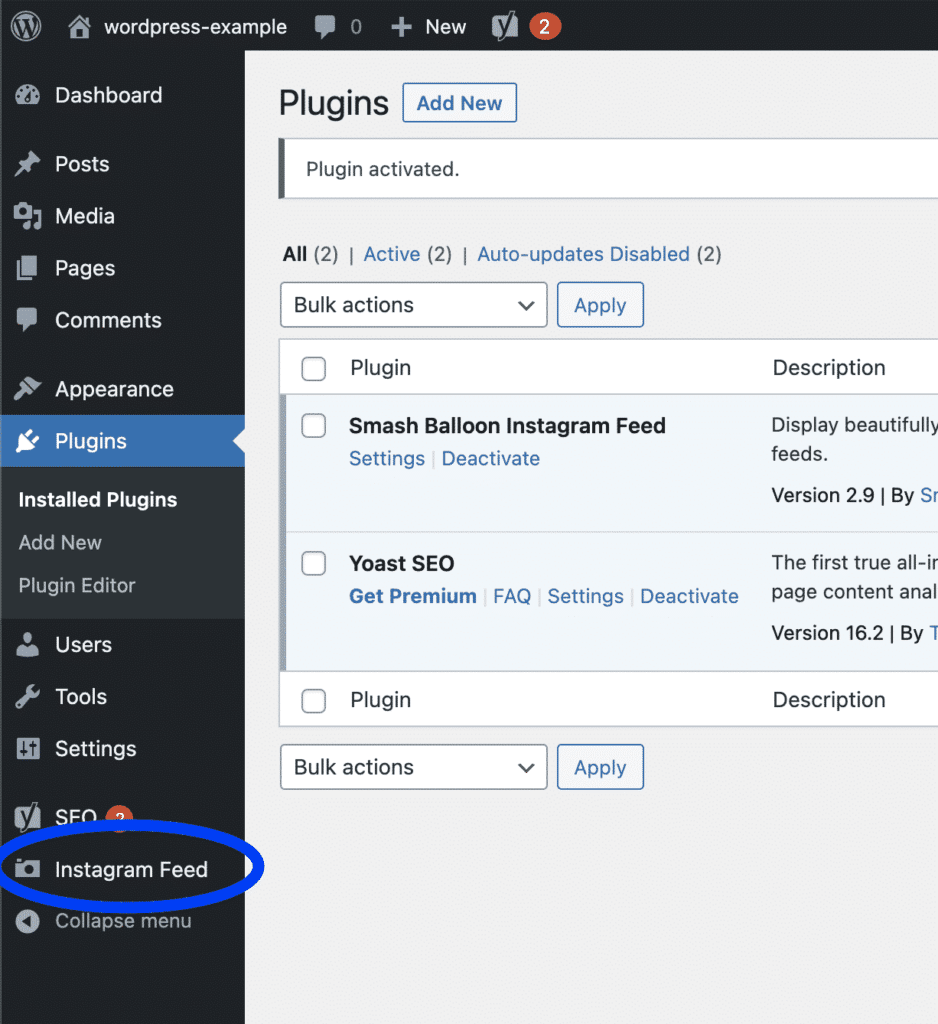Image resolution: width=938 pixels, height=1024 pixels.
Task: Click the Users person icon
Action: [x=27, y=645]
